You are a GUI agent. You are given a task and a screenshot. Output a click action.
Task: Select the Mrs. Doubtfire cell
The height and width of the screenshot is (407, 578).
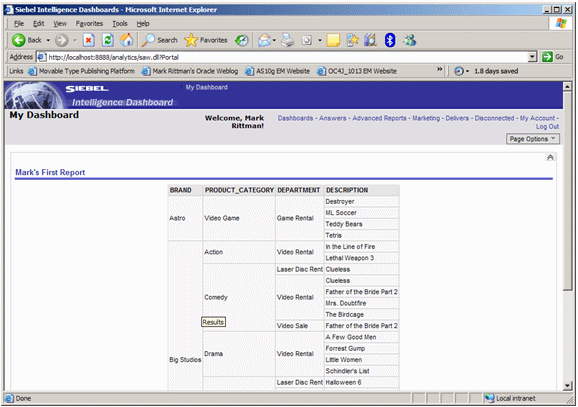click(361, 303)
